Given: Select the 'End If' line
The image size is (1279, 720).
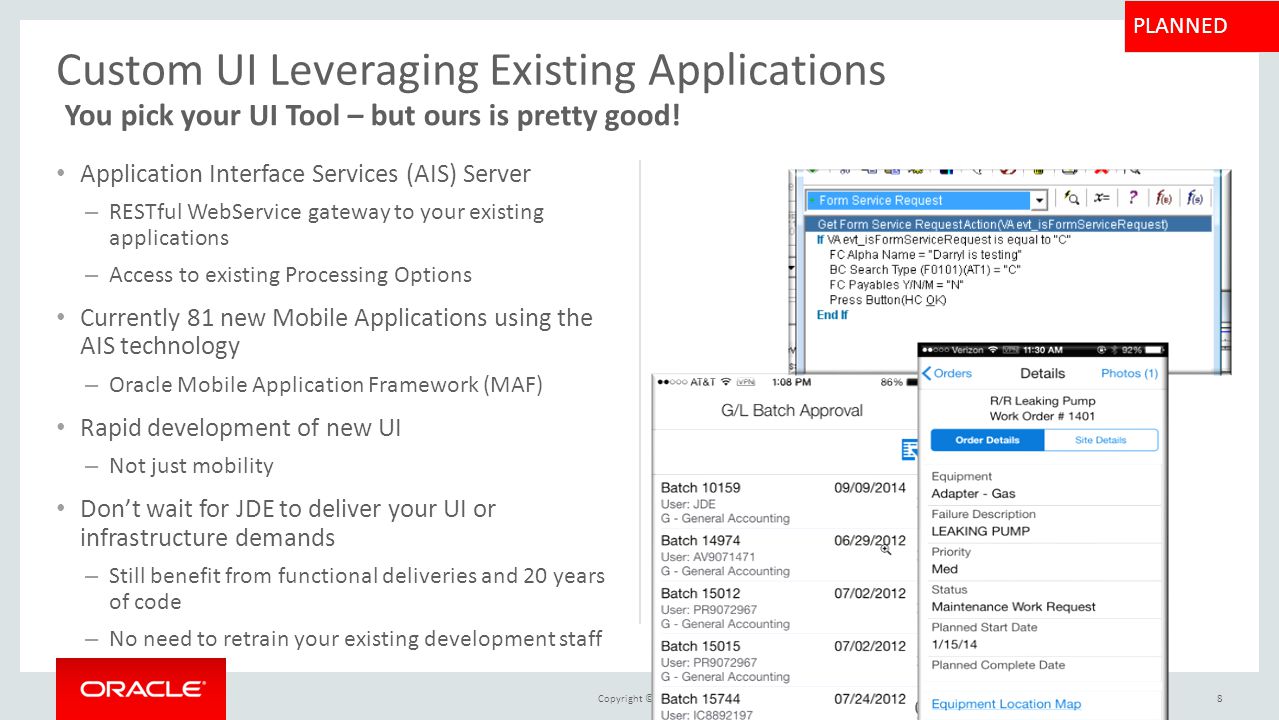Looking at the screenshot, I should (x=832, y=314).
